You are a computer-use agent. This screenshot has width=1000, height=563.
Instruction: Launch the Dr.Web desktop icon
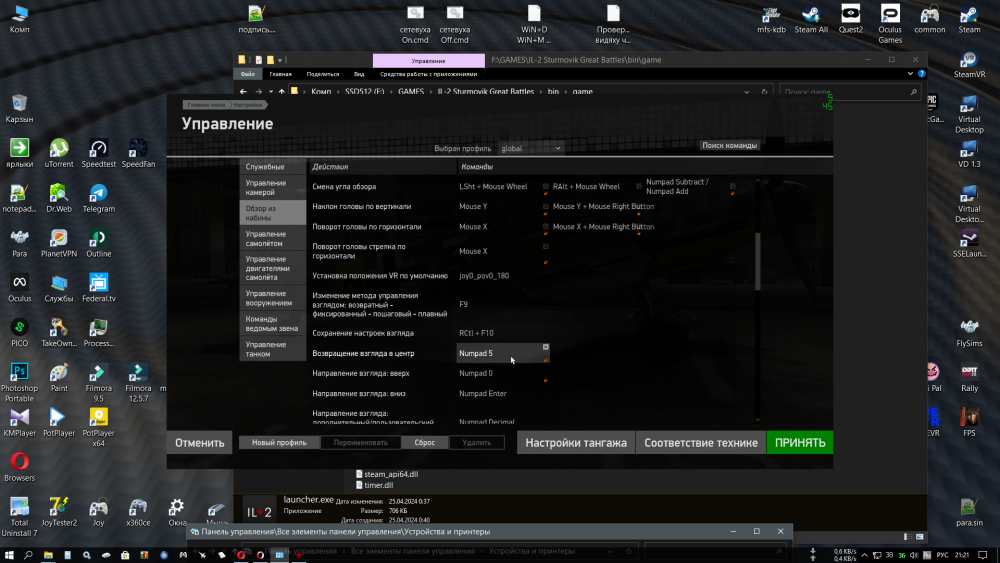tap(59, 198)
